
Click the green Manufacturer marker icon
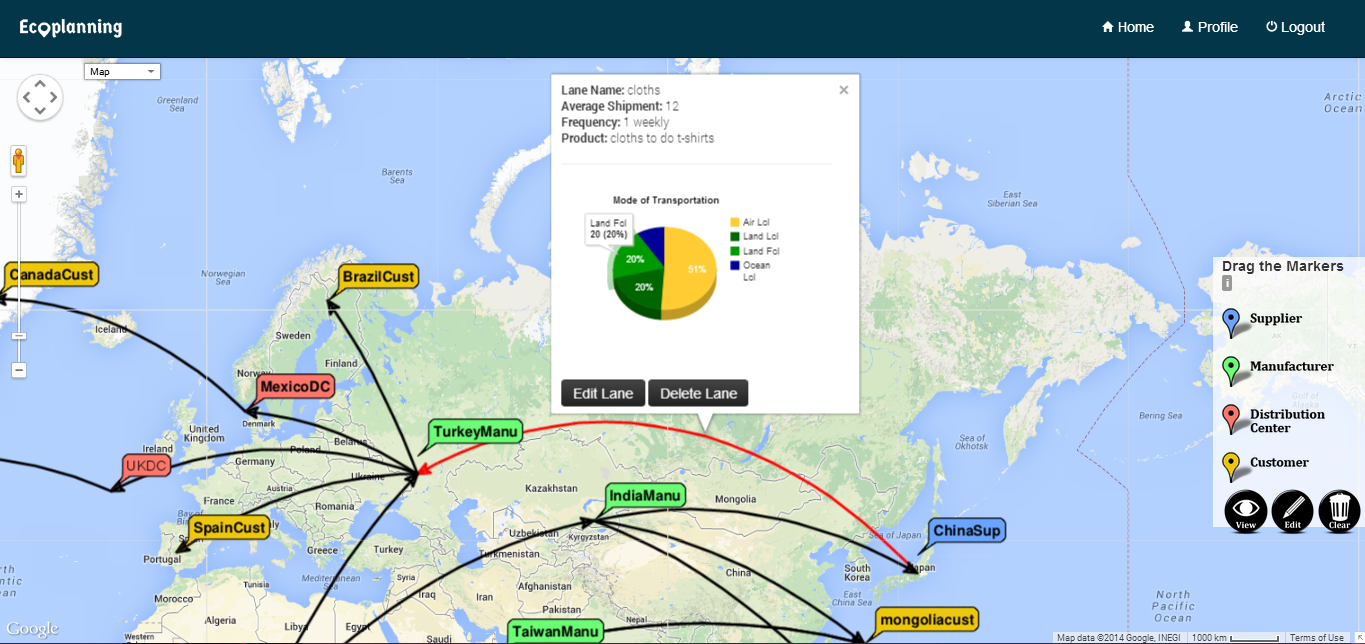(1231, 369)
